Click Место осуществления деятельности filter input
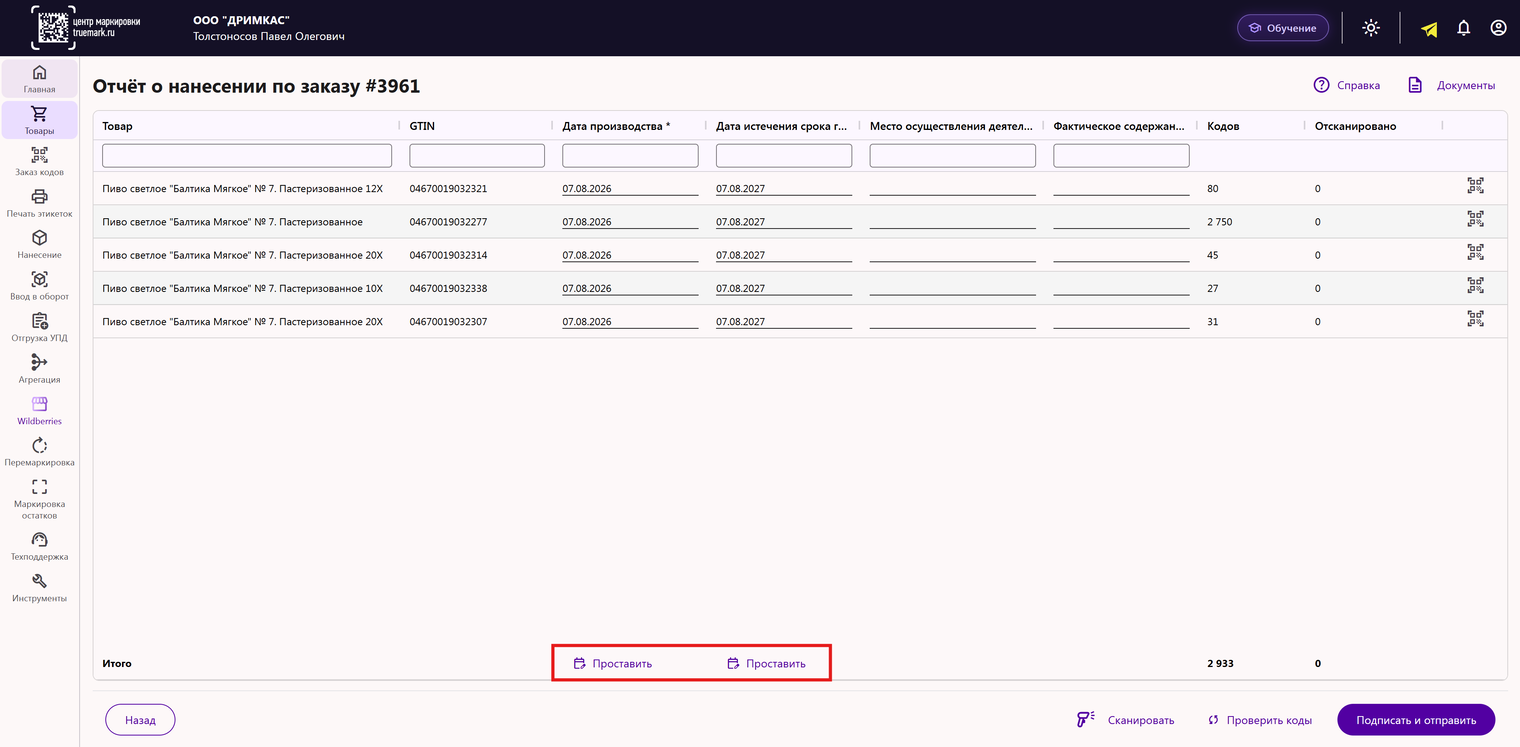Viewport: 1520px width, 747px height. tap(953, 155)
